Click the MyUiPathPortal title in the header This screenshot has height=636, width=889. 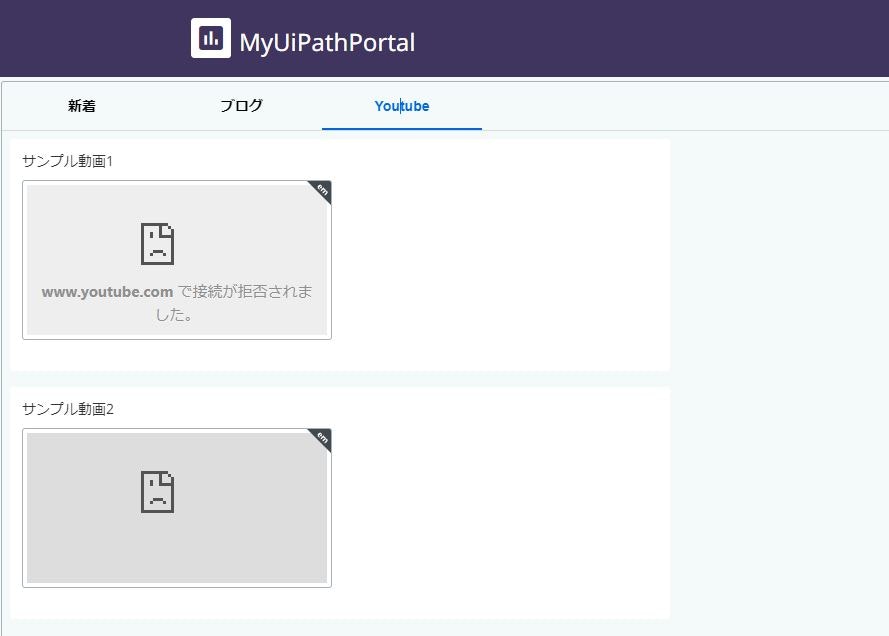pos(325,42)
